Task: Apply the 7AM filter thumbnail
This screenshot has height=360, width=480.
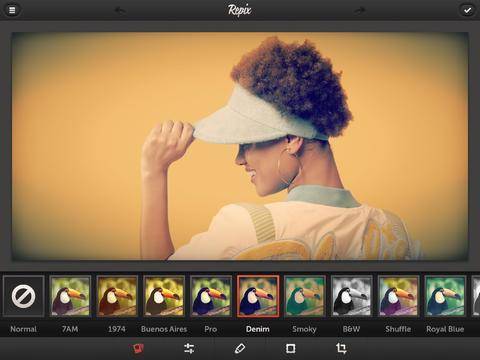Action: pos(70,296)
